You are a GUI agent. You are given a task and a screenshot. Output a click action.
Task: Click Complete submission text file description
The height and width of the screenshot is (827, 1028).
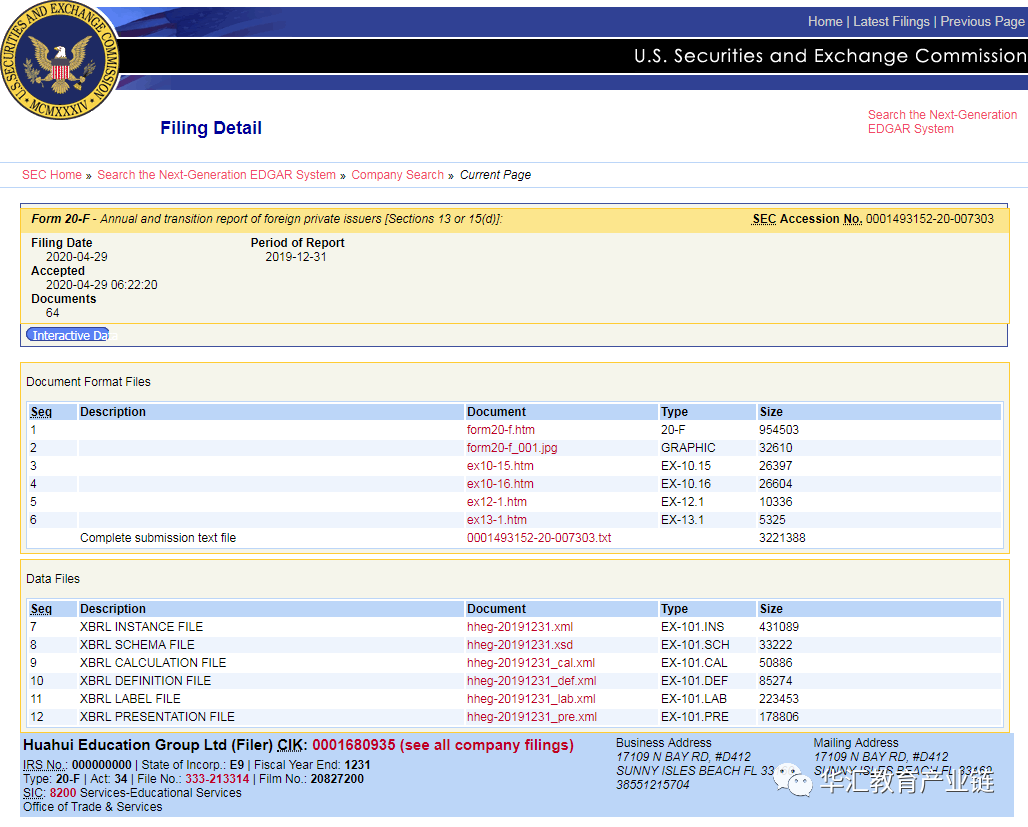[x=158, y=538]
